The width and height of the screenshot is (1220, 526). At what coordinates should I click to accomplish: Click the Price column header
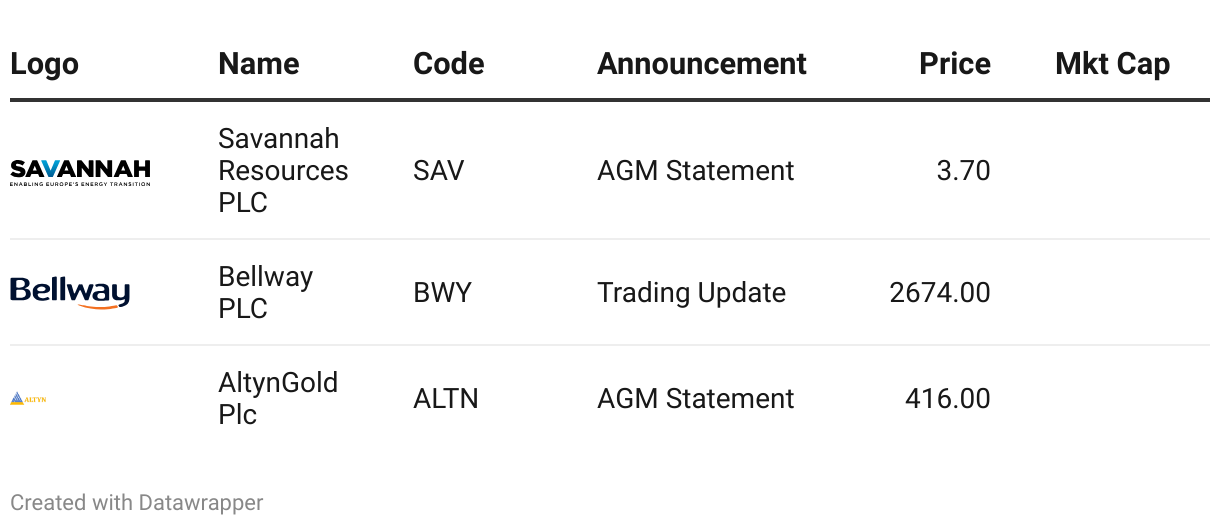click(954, 64)
